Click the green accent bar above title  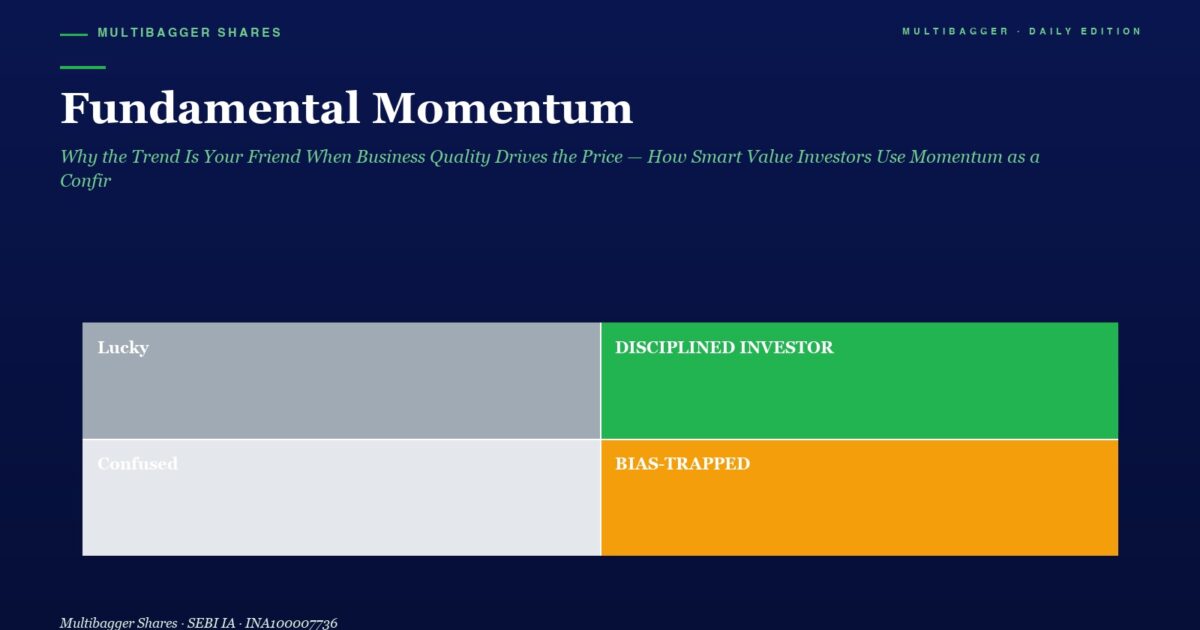point(83,67)
